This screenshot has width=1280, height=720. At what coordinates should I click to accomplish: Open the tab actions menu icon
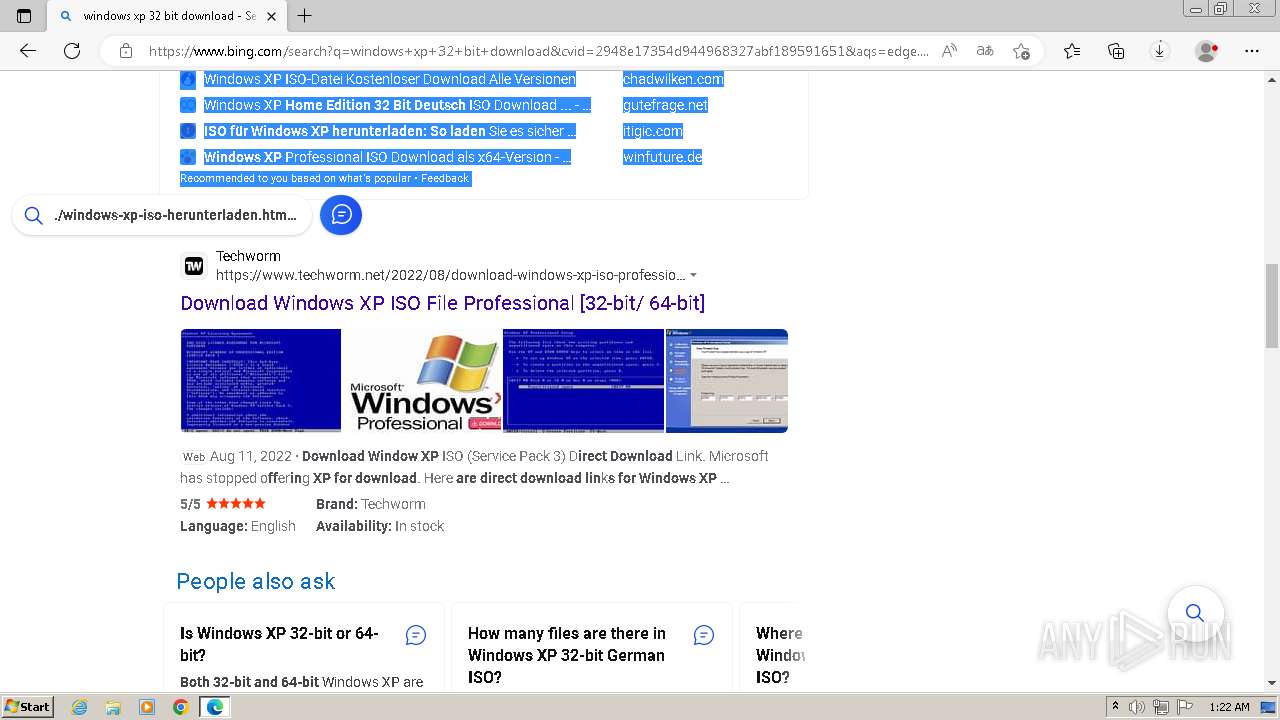(x=24, y=16)
